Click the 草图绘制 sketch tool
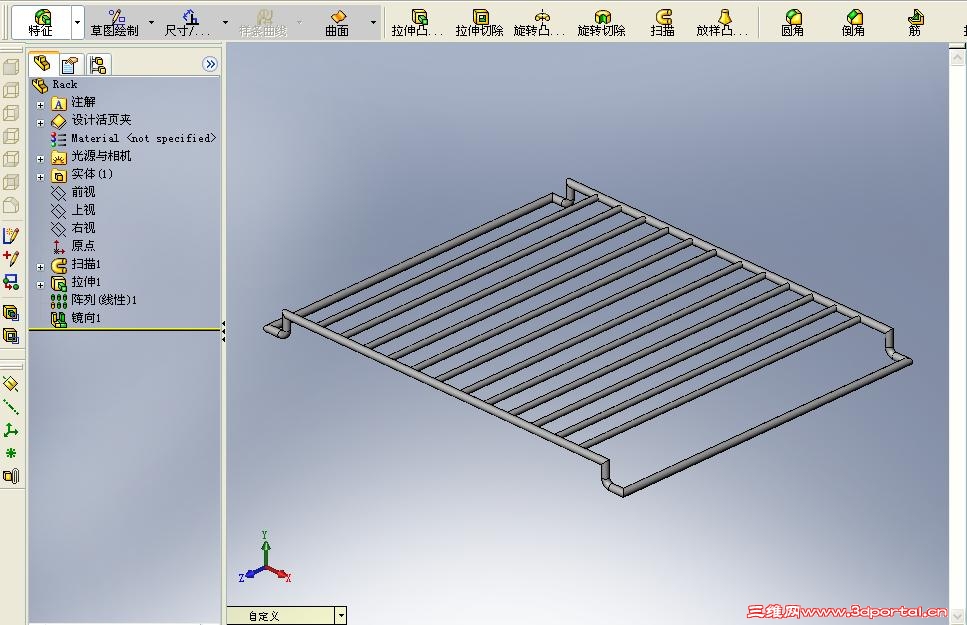967x625 pixels. coord(115,23)
